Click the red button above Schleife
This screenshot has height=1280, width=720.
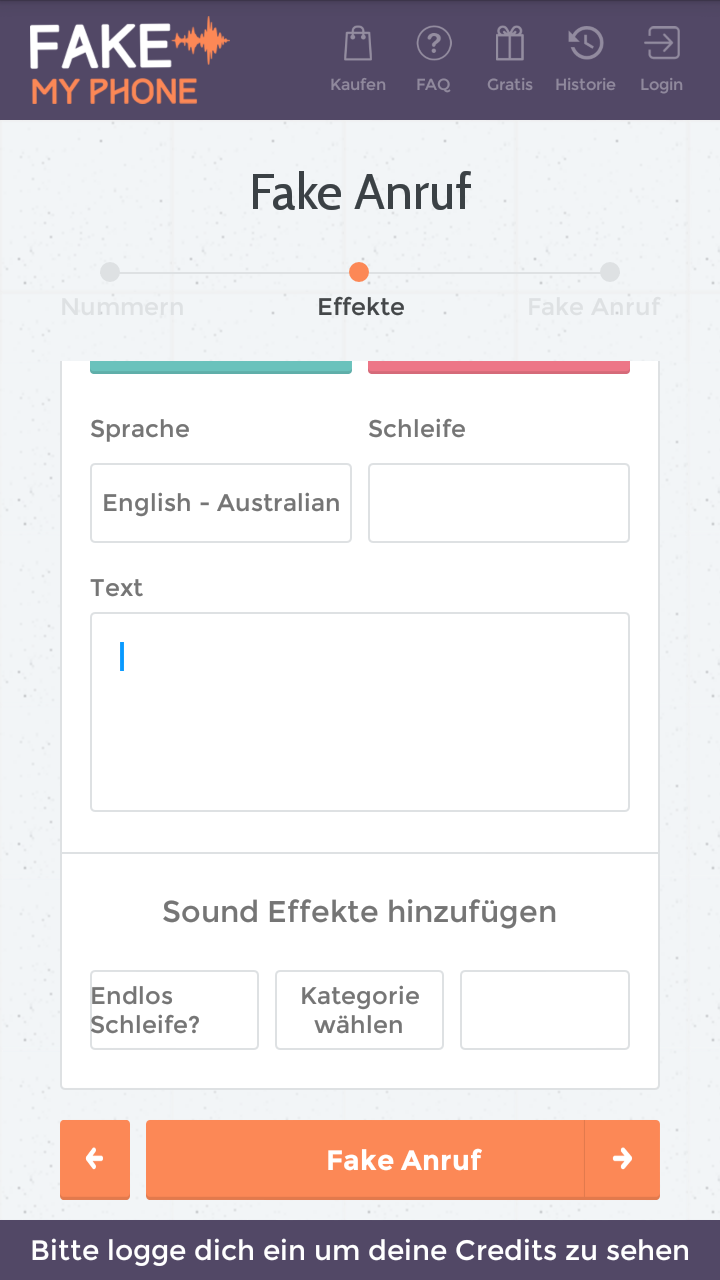coord(499,366)
